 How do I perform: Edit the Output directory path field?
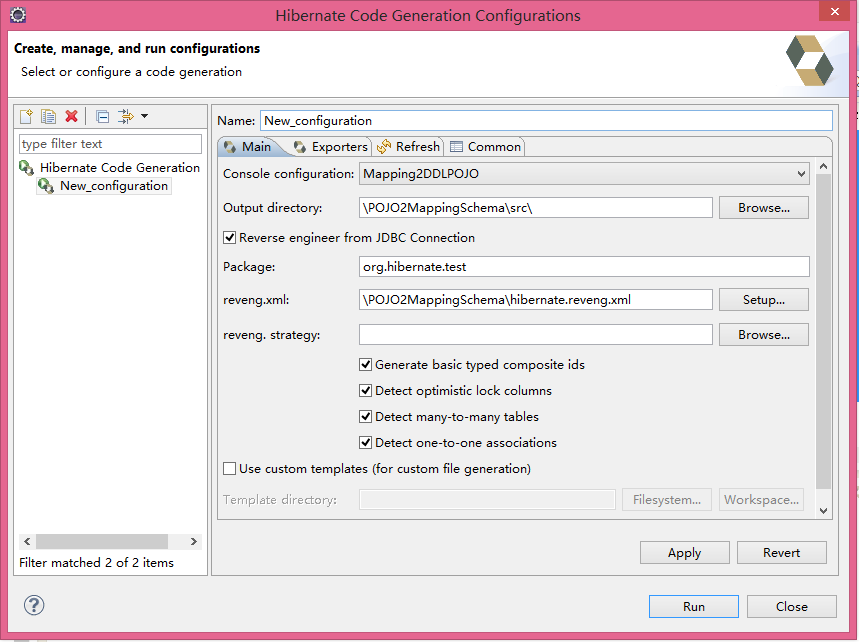[x=536, y=208]
